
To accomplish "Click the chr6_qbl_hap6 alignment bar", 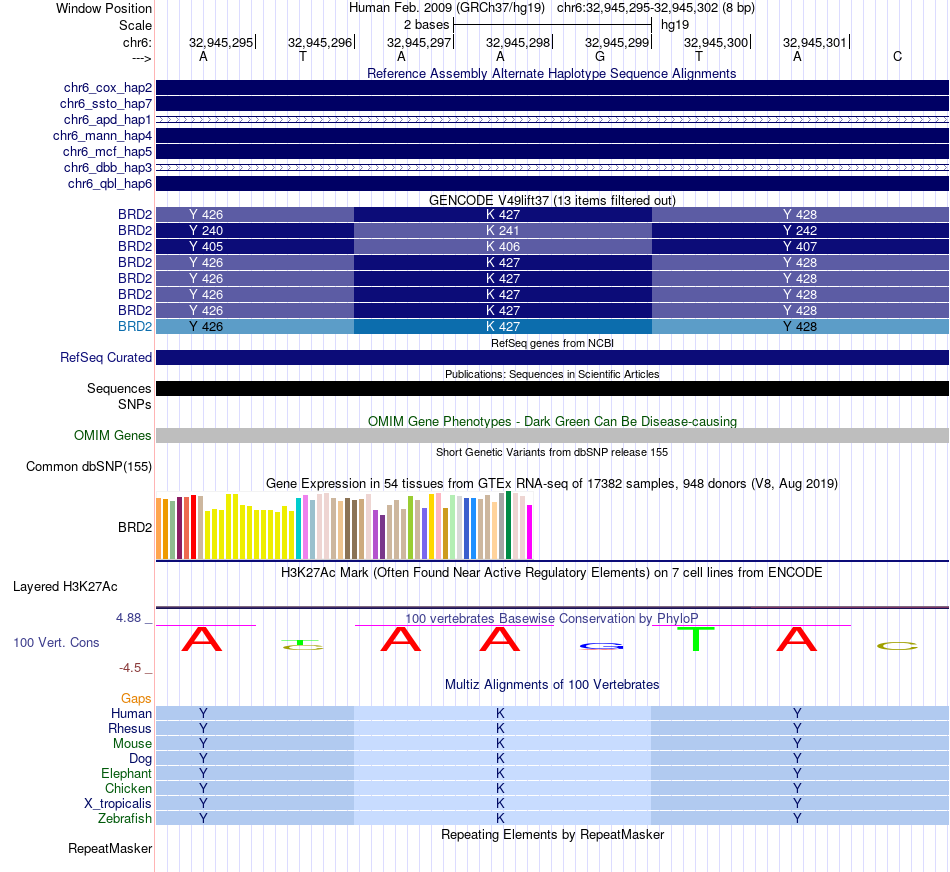I will [552, 184].
